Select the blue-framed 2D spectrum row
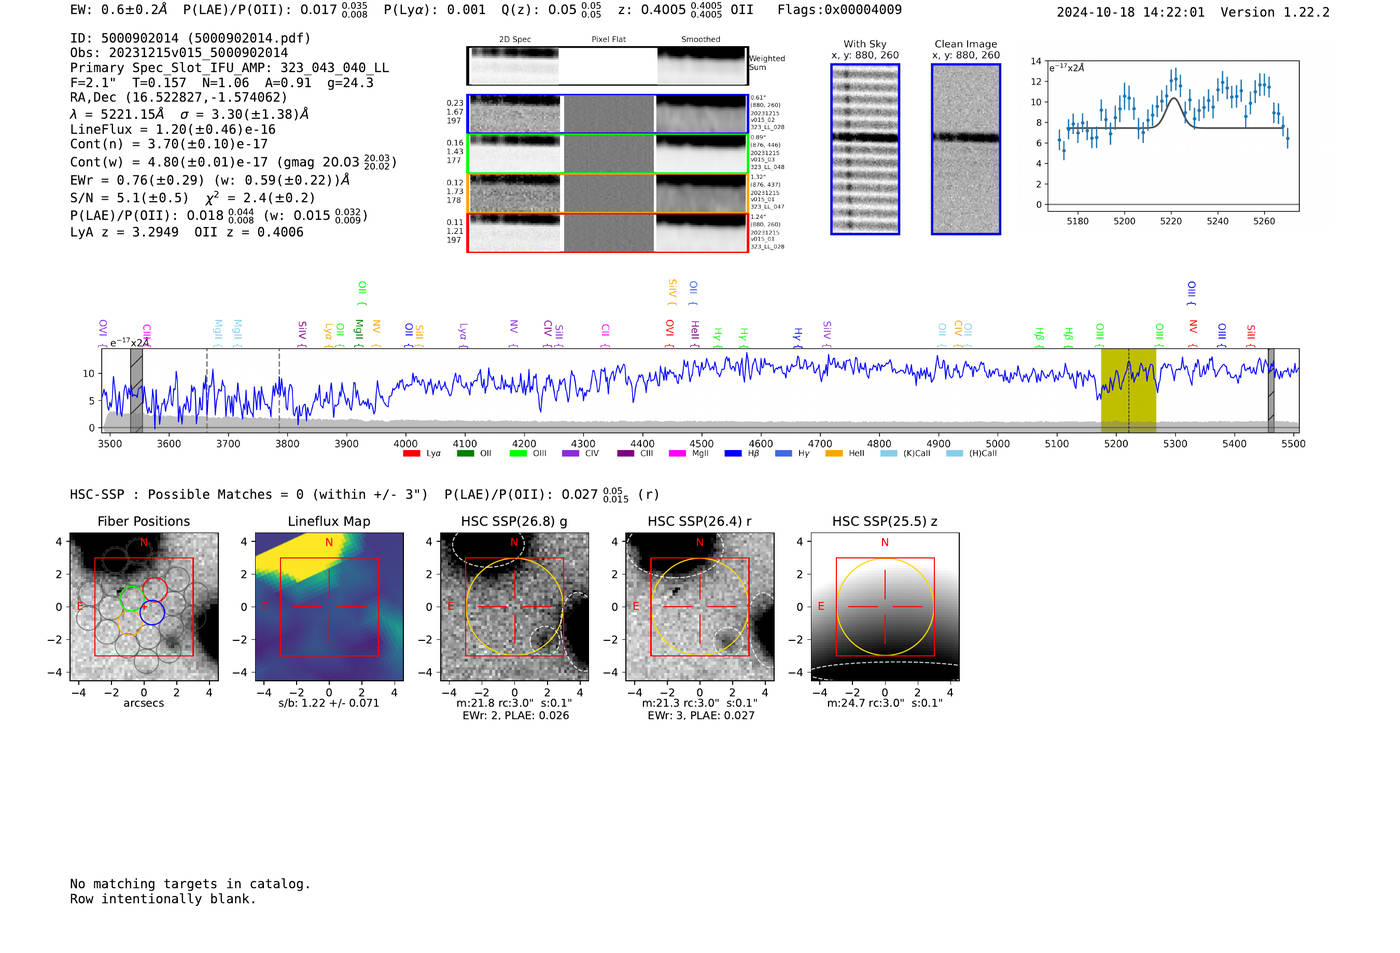 point(608,114)
